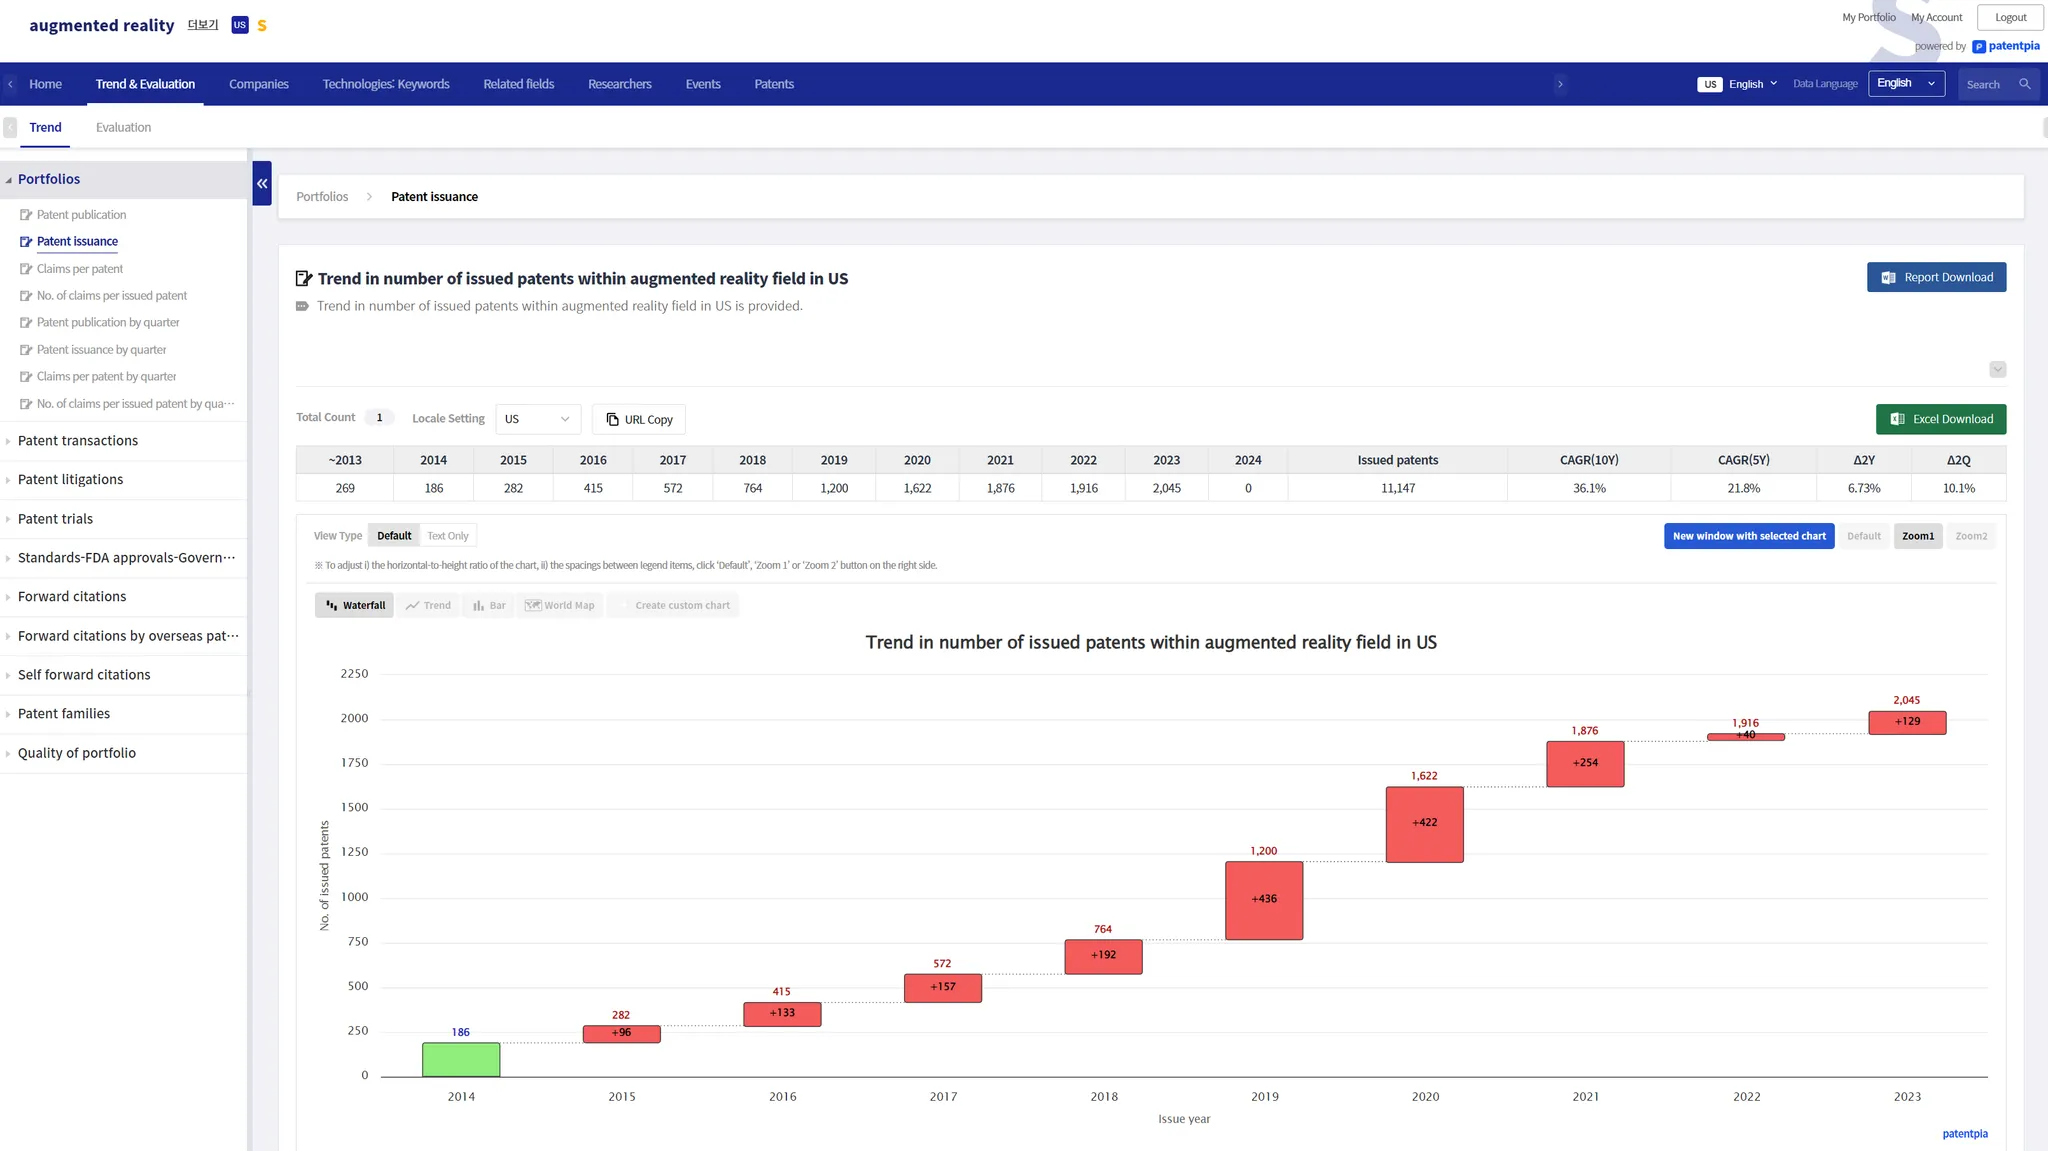Select Text Only view type
This screenshot has width=2048, height=1151.
pos(448,536)
